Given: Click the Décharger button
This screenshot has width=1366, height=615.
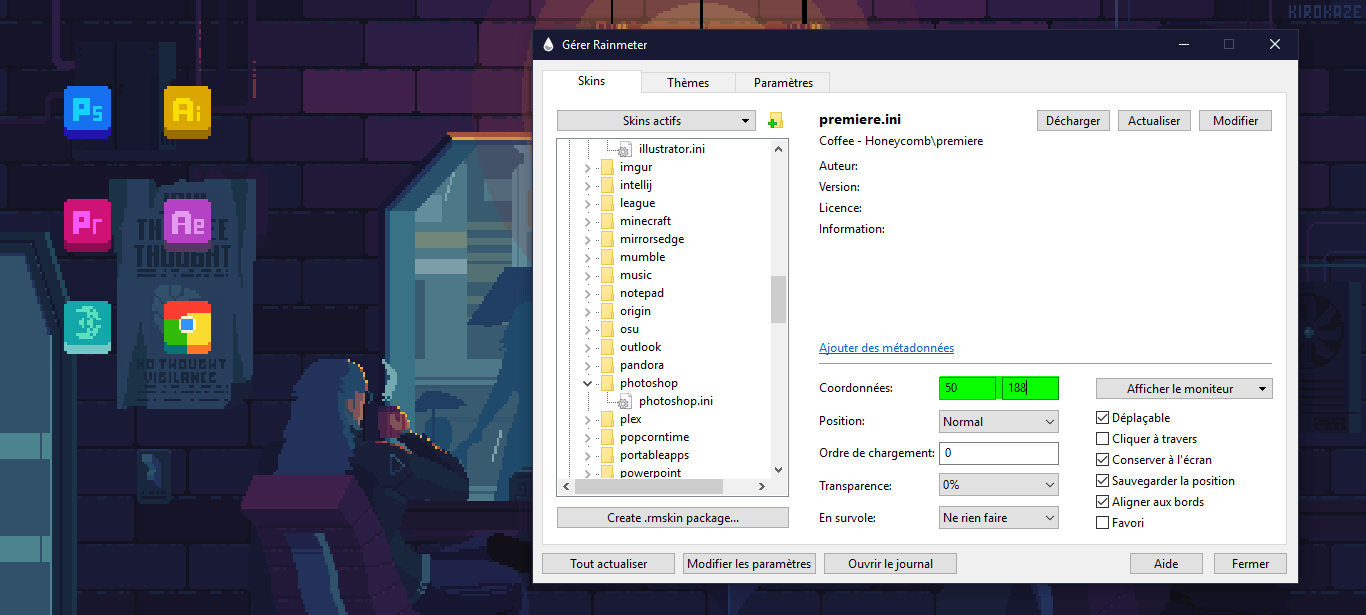Looking at the screenshot, I should click(1073, 121).
